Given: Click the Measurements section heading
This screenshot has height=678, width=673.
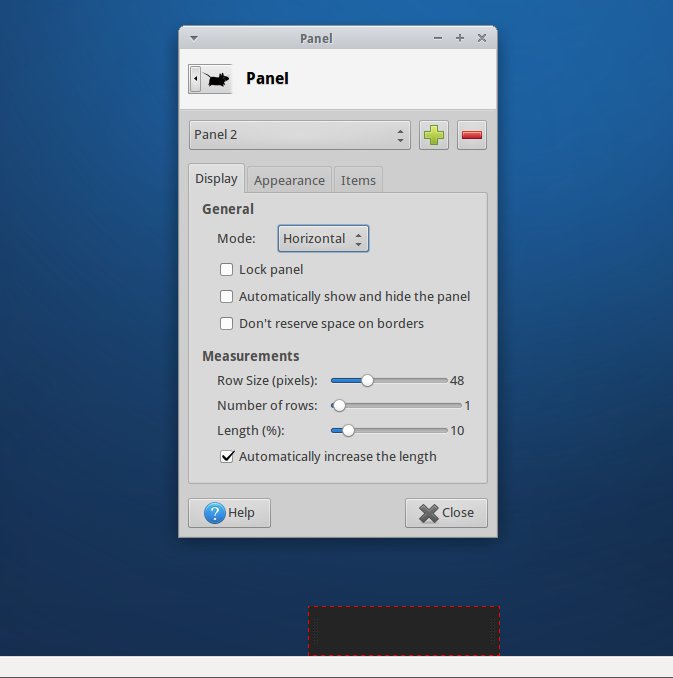Looking at the screenshot, I should click(251, 356).
